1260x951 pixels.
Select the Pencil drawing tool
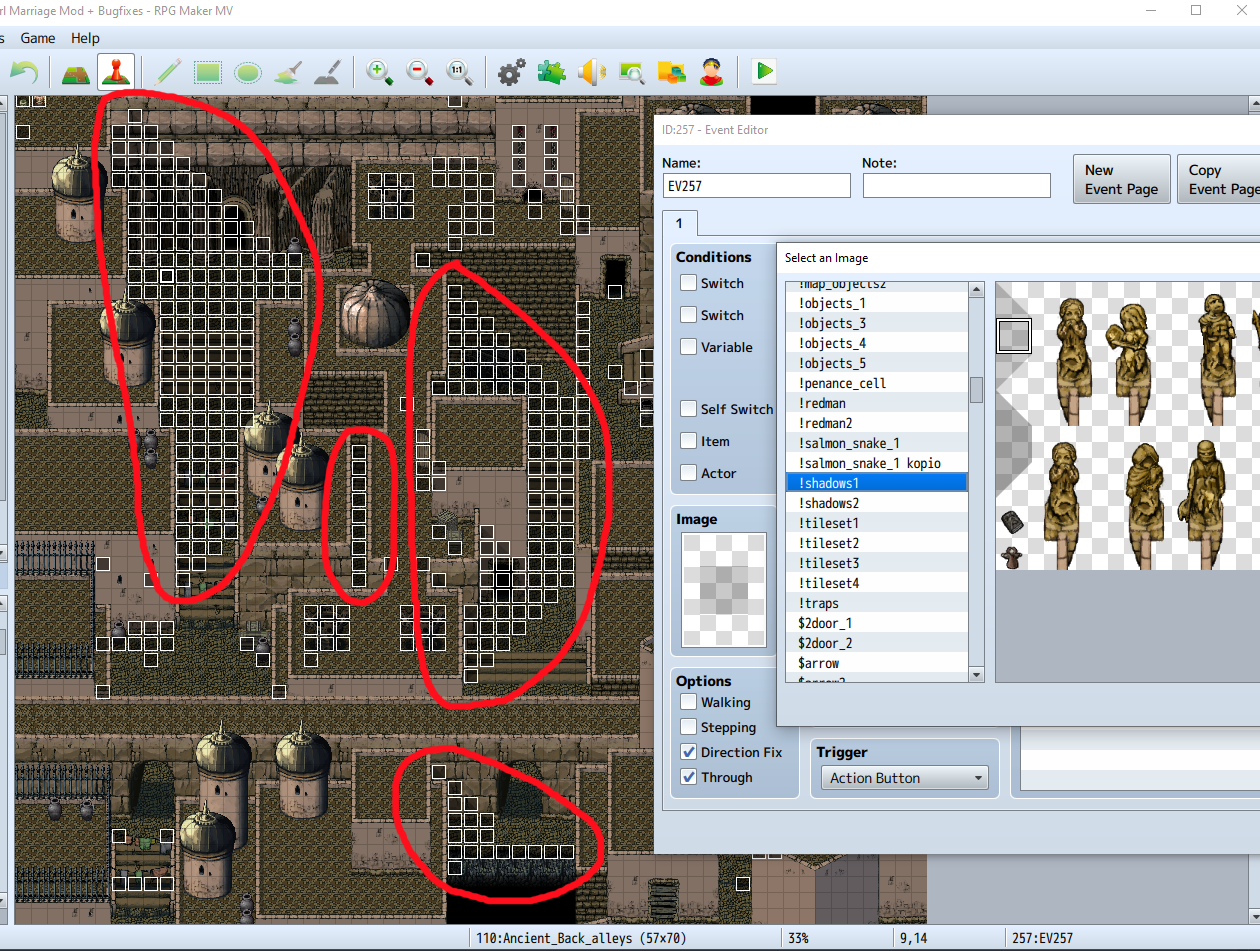(168, 72)
